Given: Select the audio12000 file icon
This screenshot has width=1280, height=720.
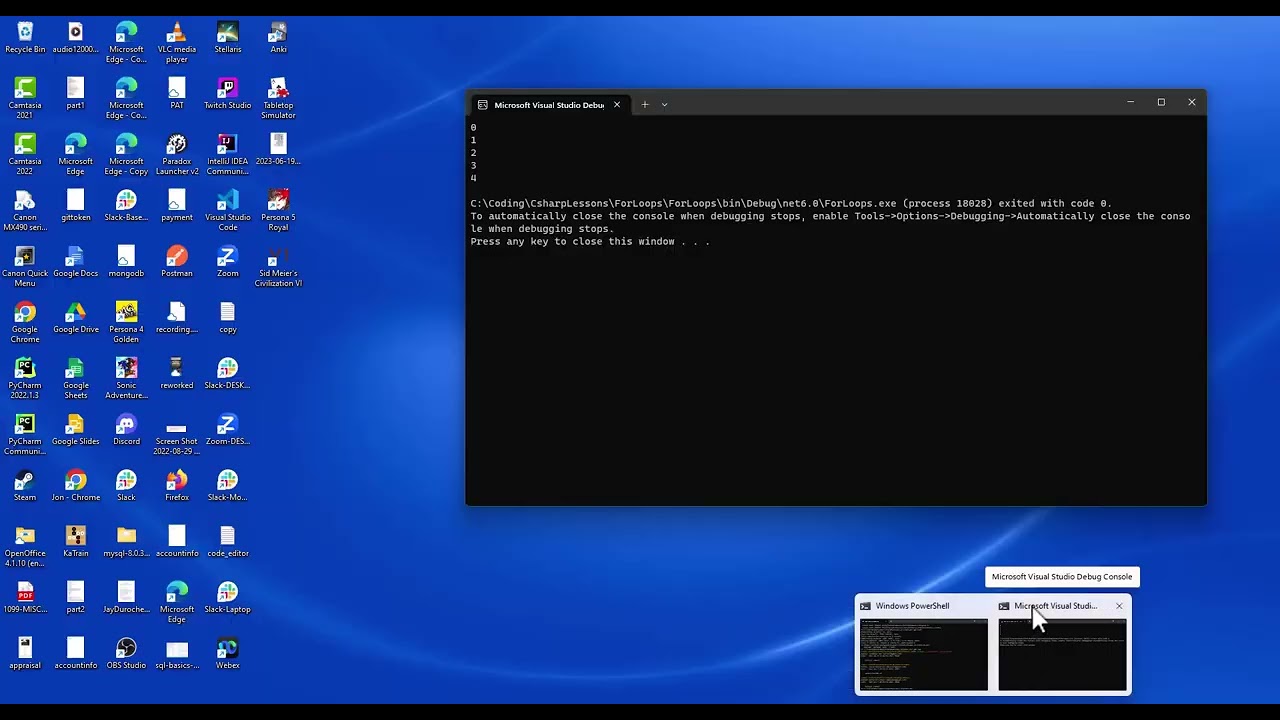Looking at the screenshot, I should point(76,38).
